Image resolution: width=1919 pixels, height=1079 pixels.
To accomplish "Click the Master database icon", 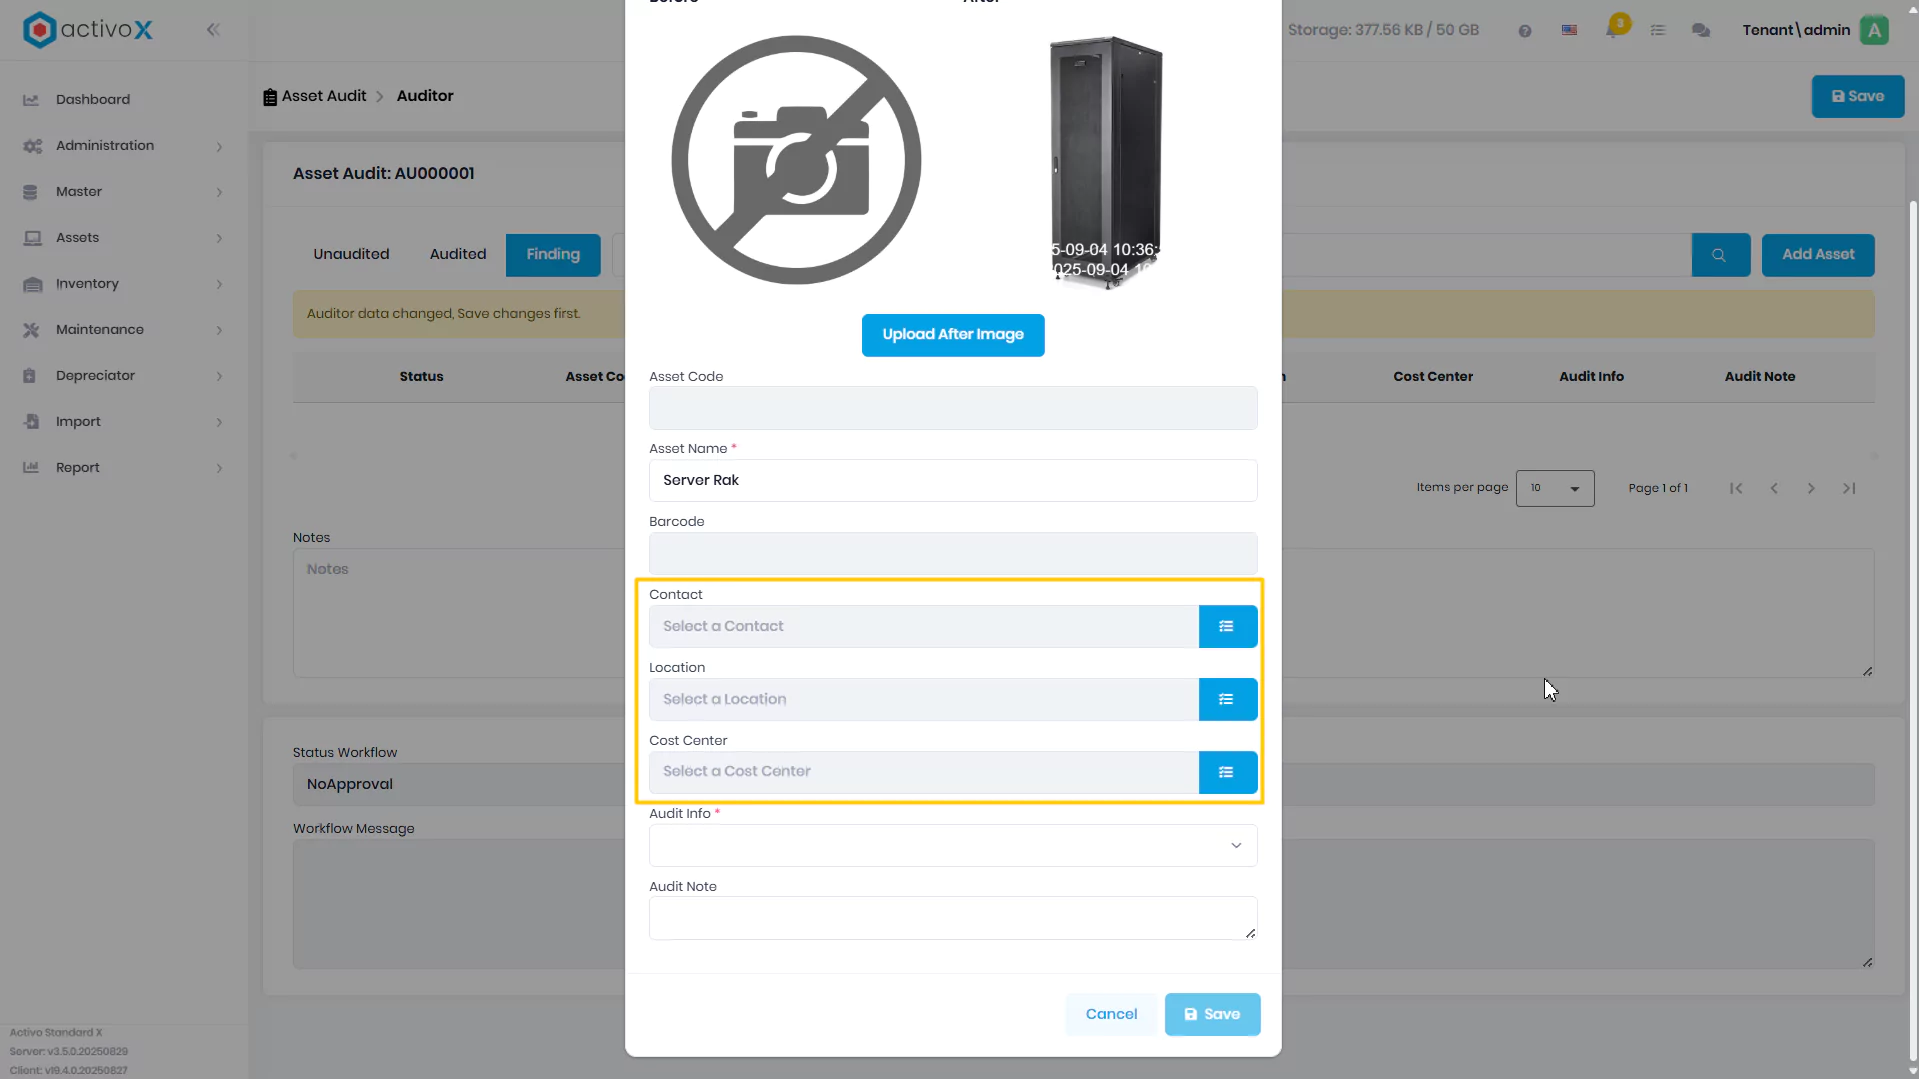I will pyautogui.click(x=30, y=192).
